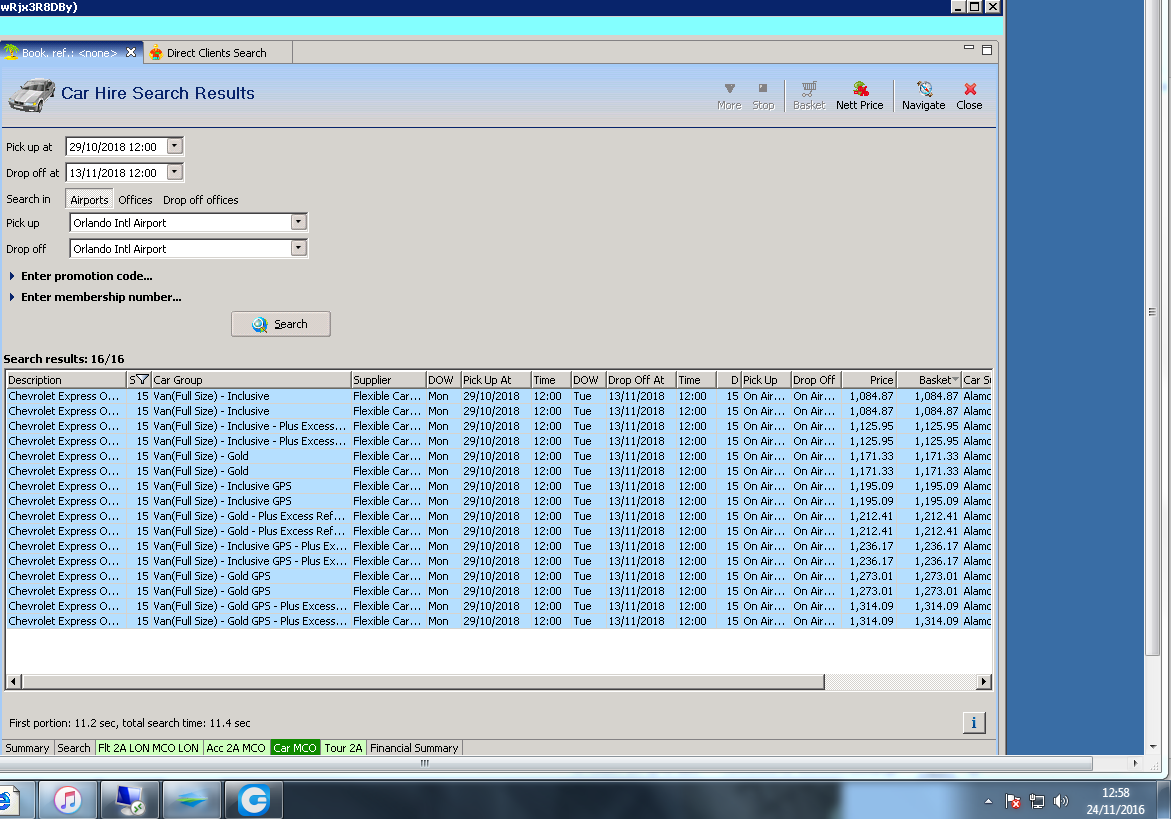Click the Action Center flag icon
The image size is (1171, 819).
[x=1013, y=801]
